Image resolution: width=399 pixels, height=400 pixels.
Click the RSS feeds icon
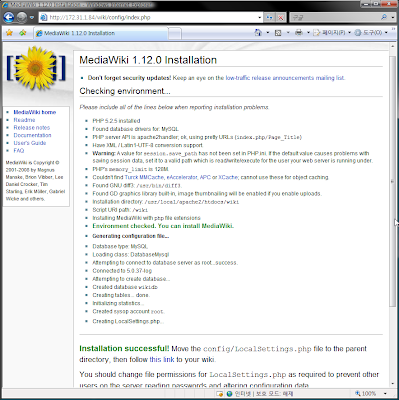click(x=278, y=33)
